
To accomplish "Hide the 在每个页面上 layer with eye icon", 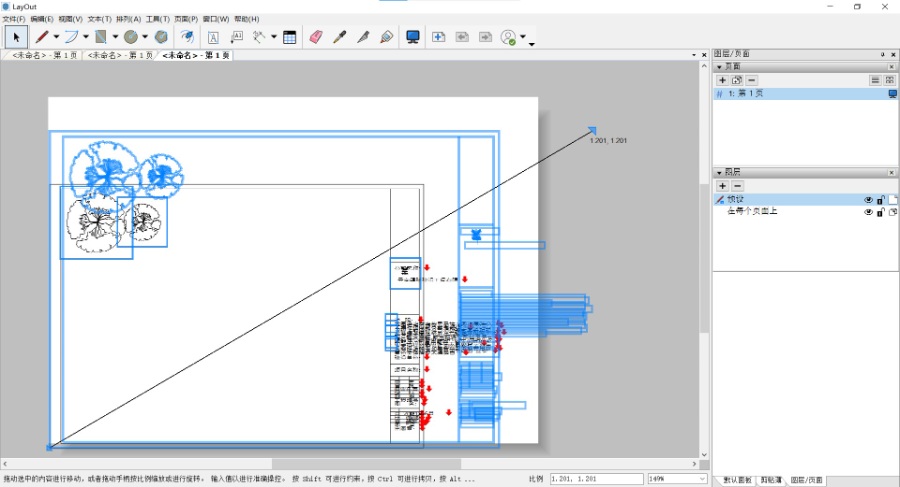I will [x=868, y=212].
